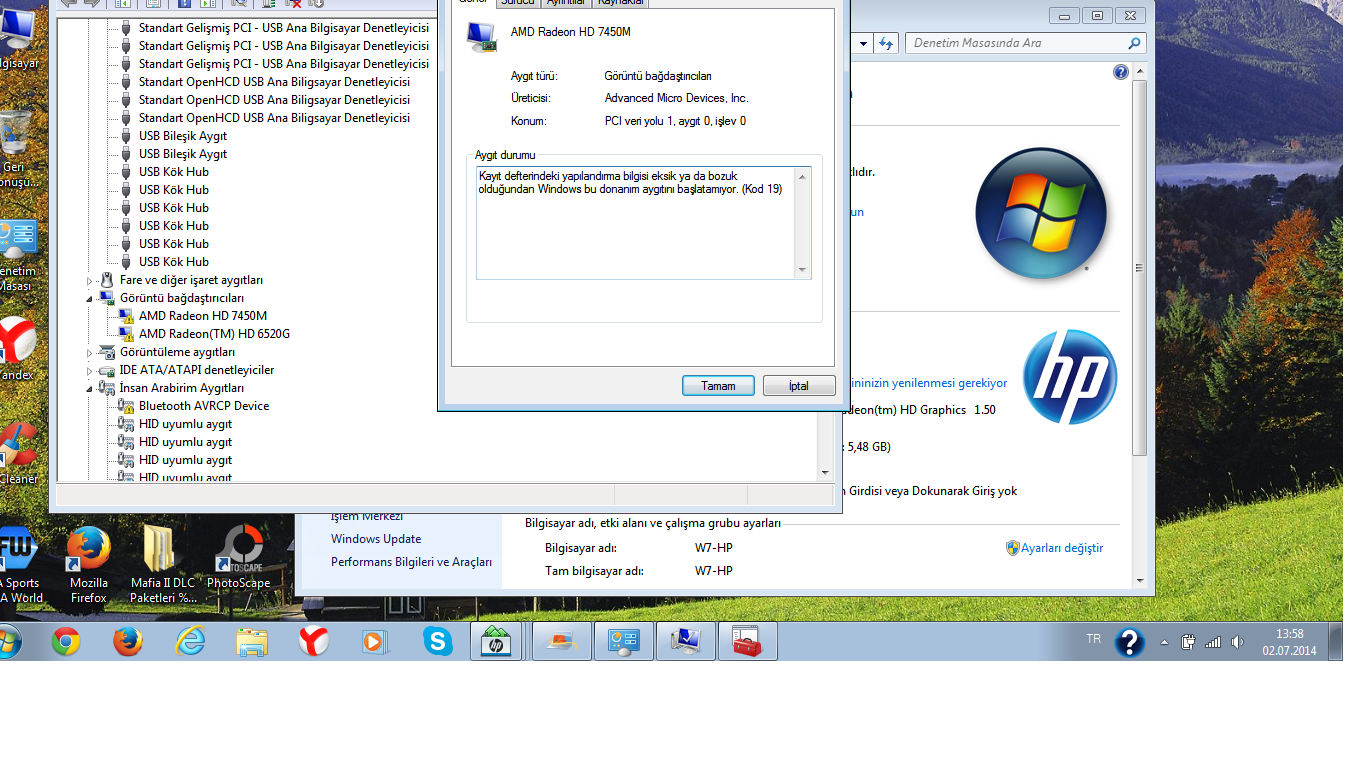Click the İptal button

click(798, 386)
